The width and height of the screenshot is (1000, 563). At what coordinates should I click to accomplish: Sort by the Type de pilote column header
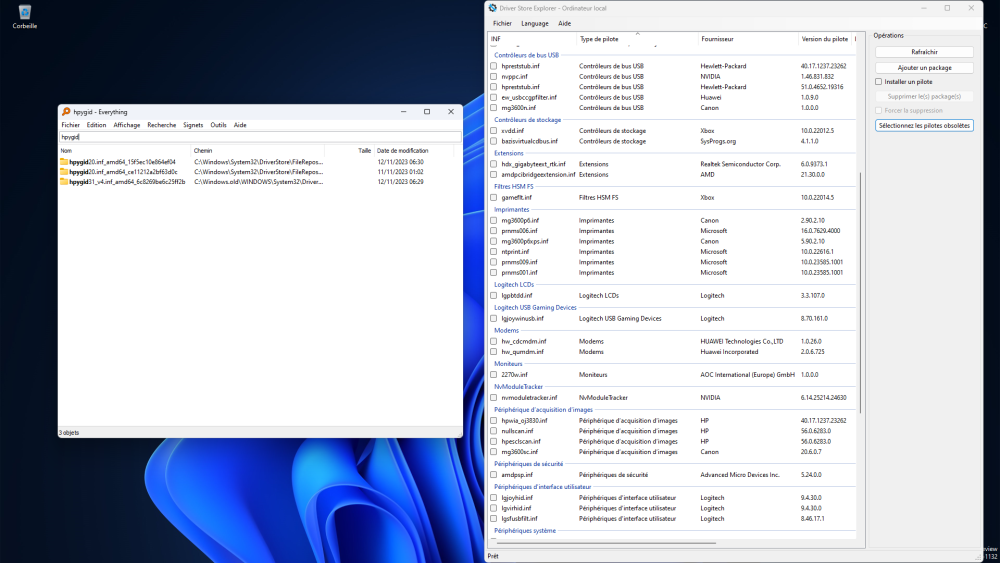pos(599,39)
